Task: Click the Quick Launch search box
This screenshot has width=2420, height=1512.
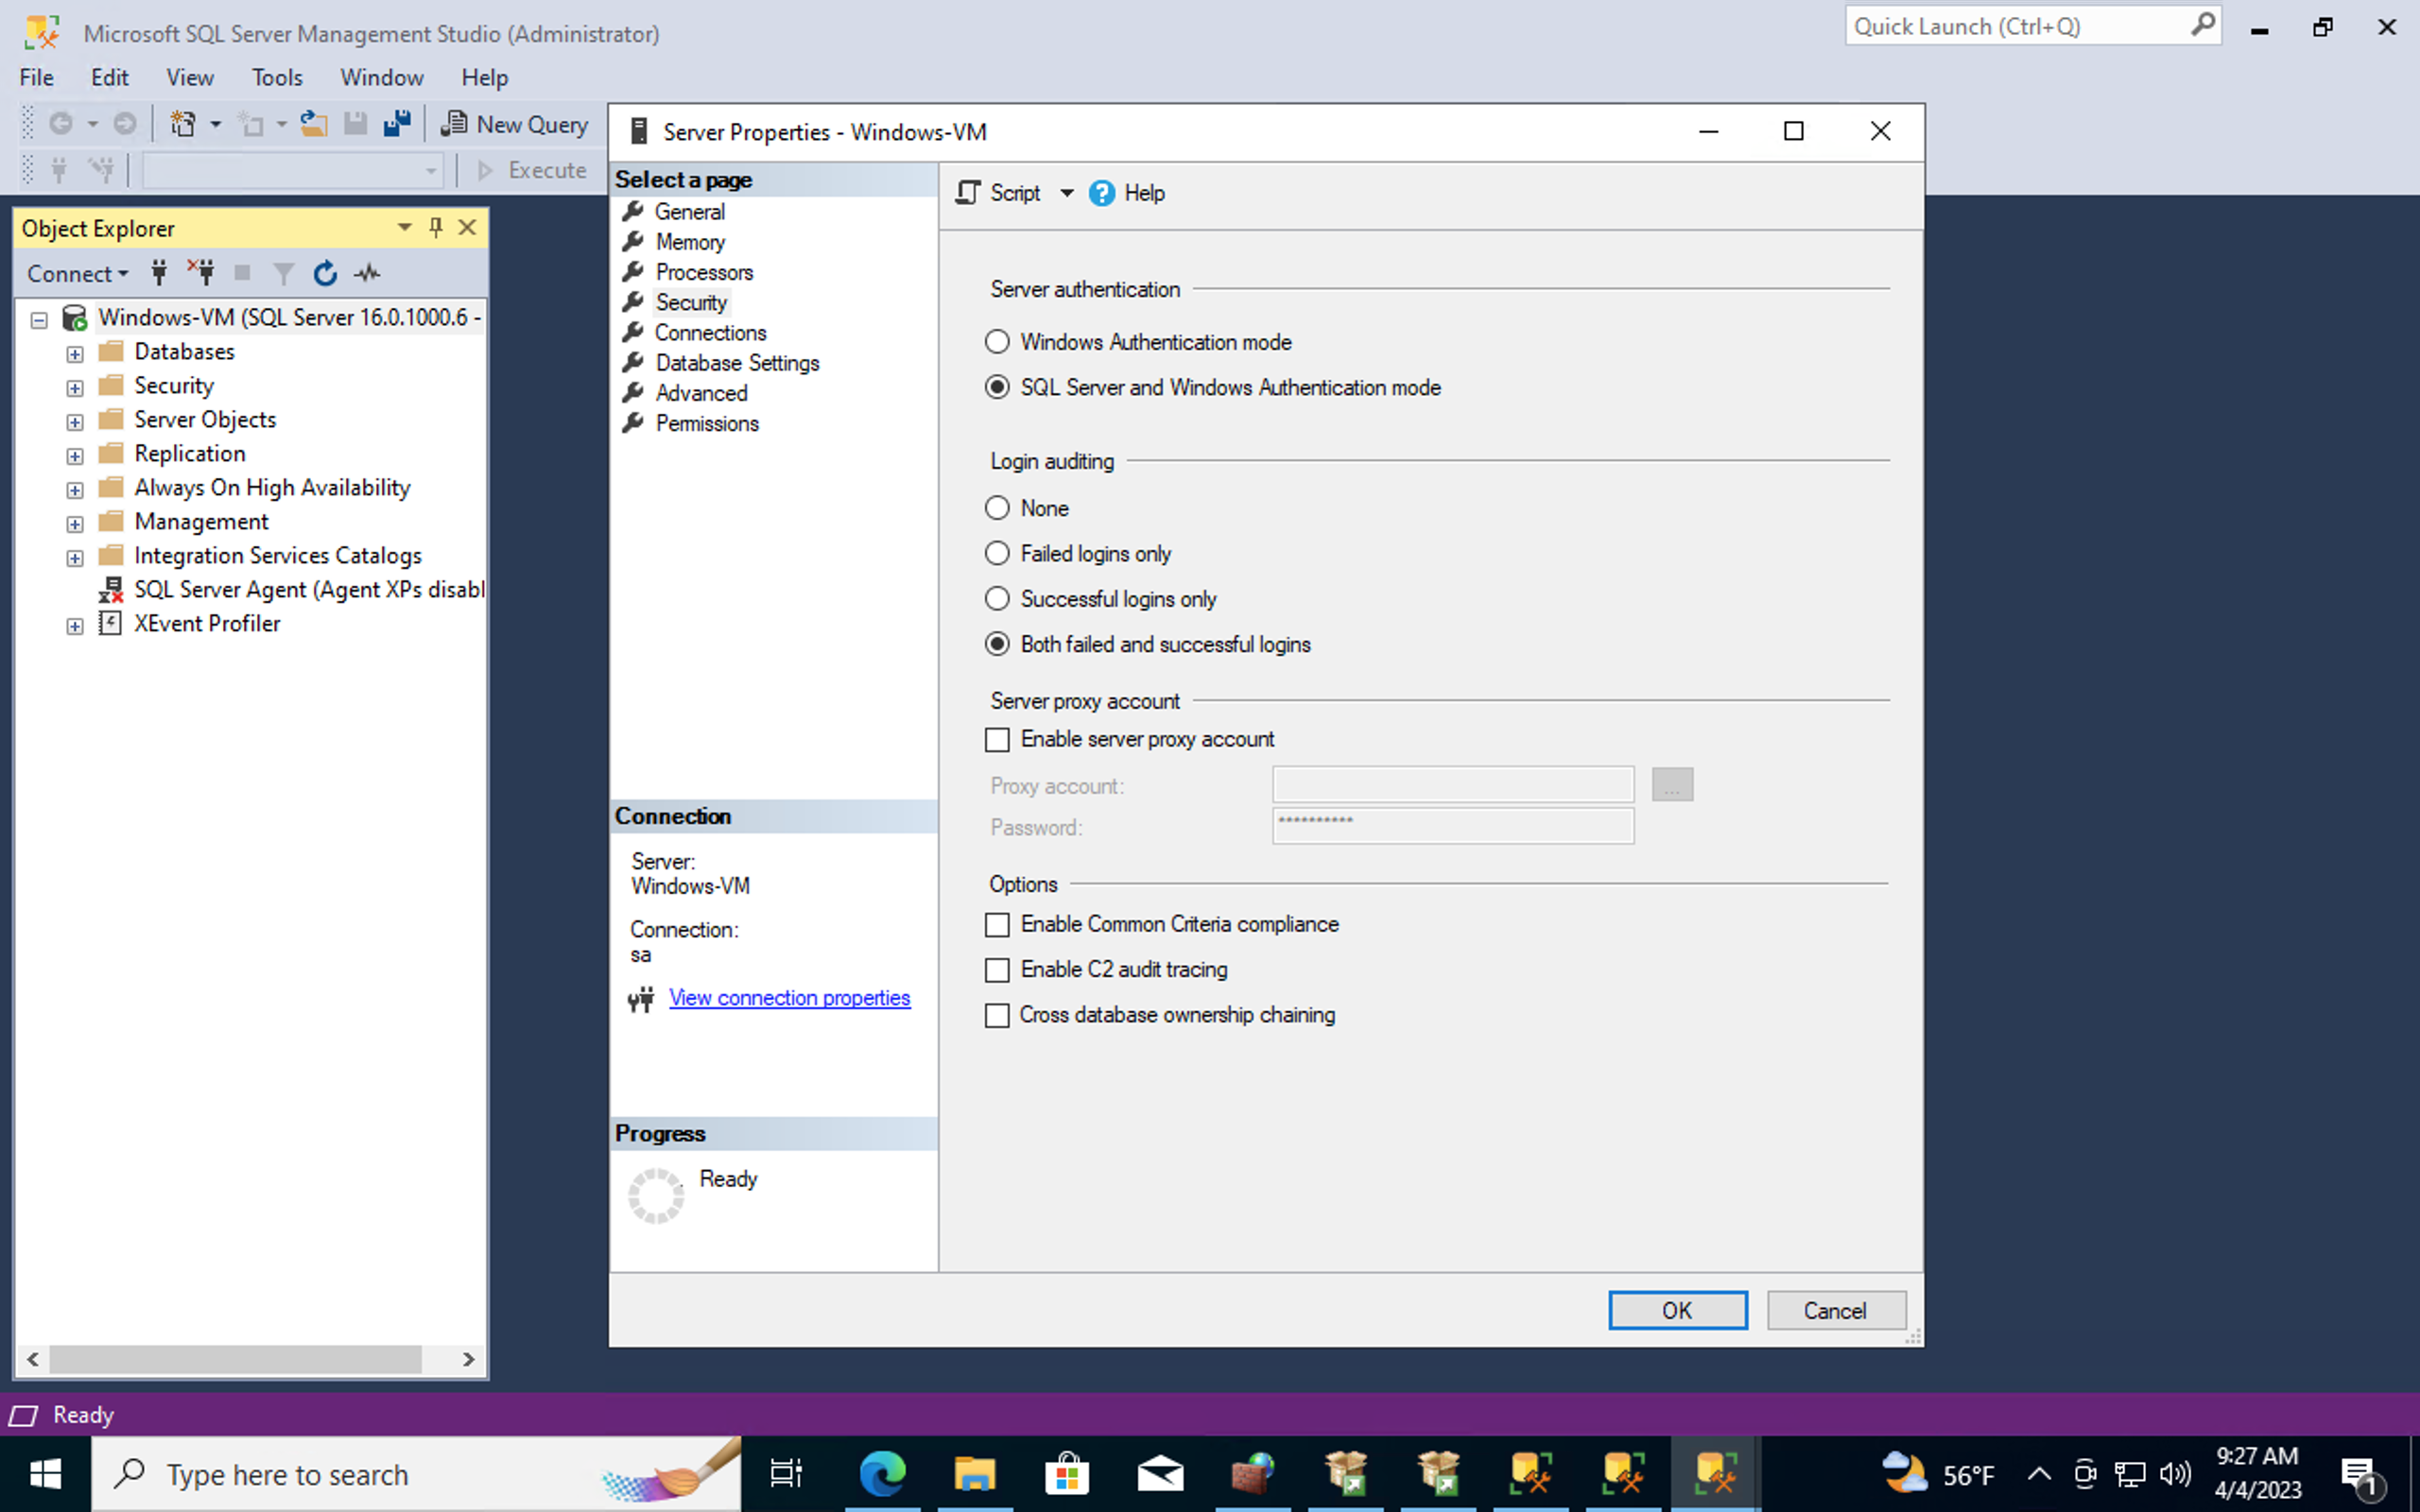Action: click(x=2033, y=26)
